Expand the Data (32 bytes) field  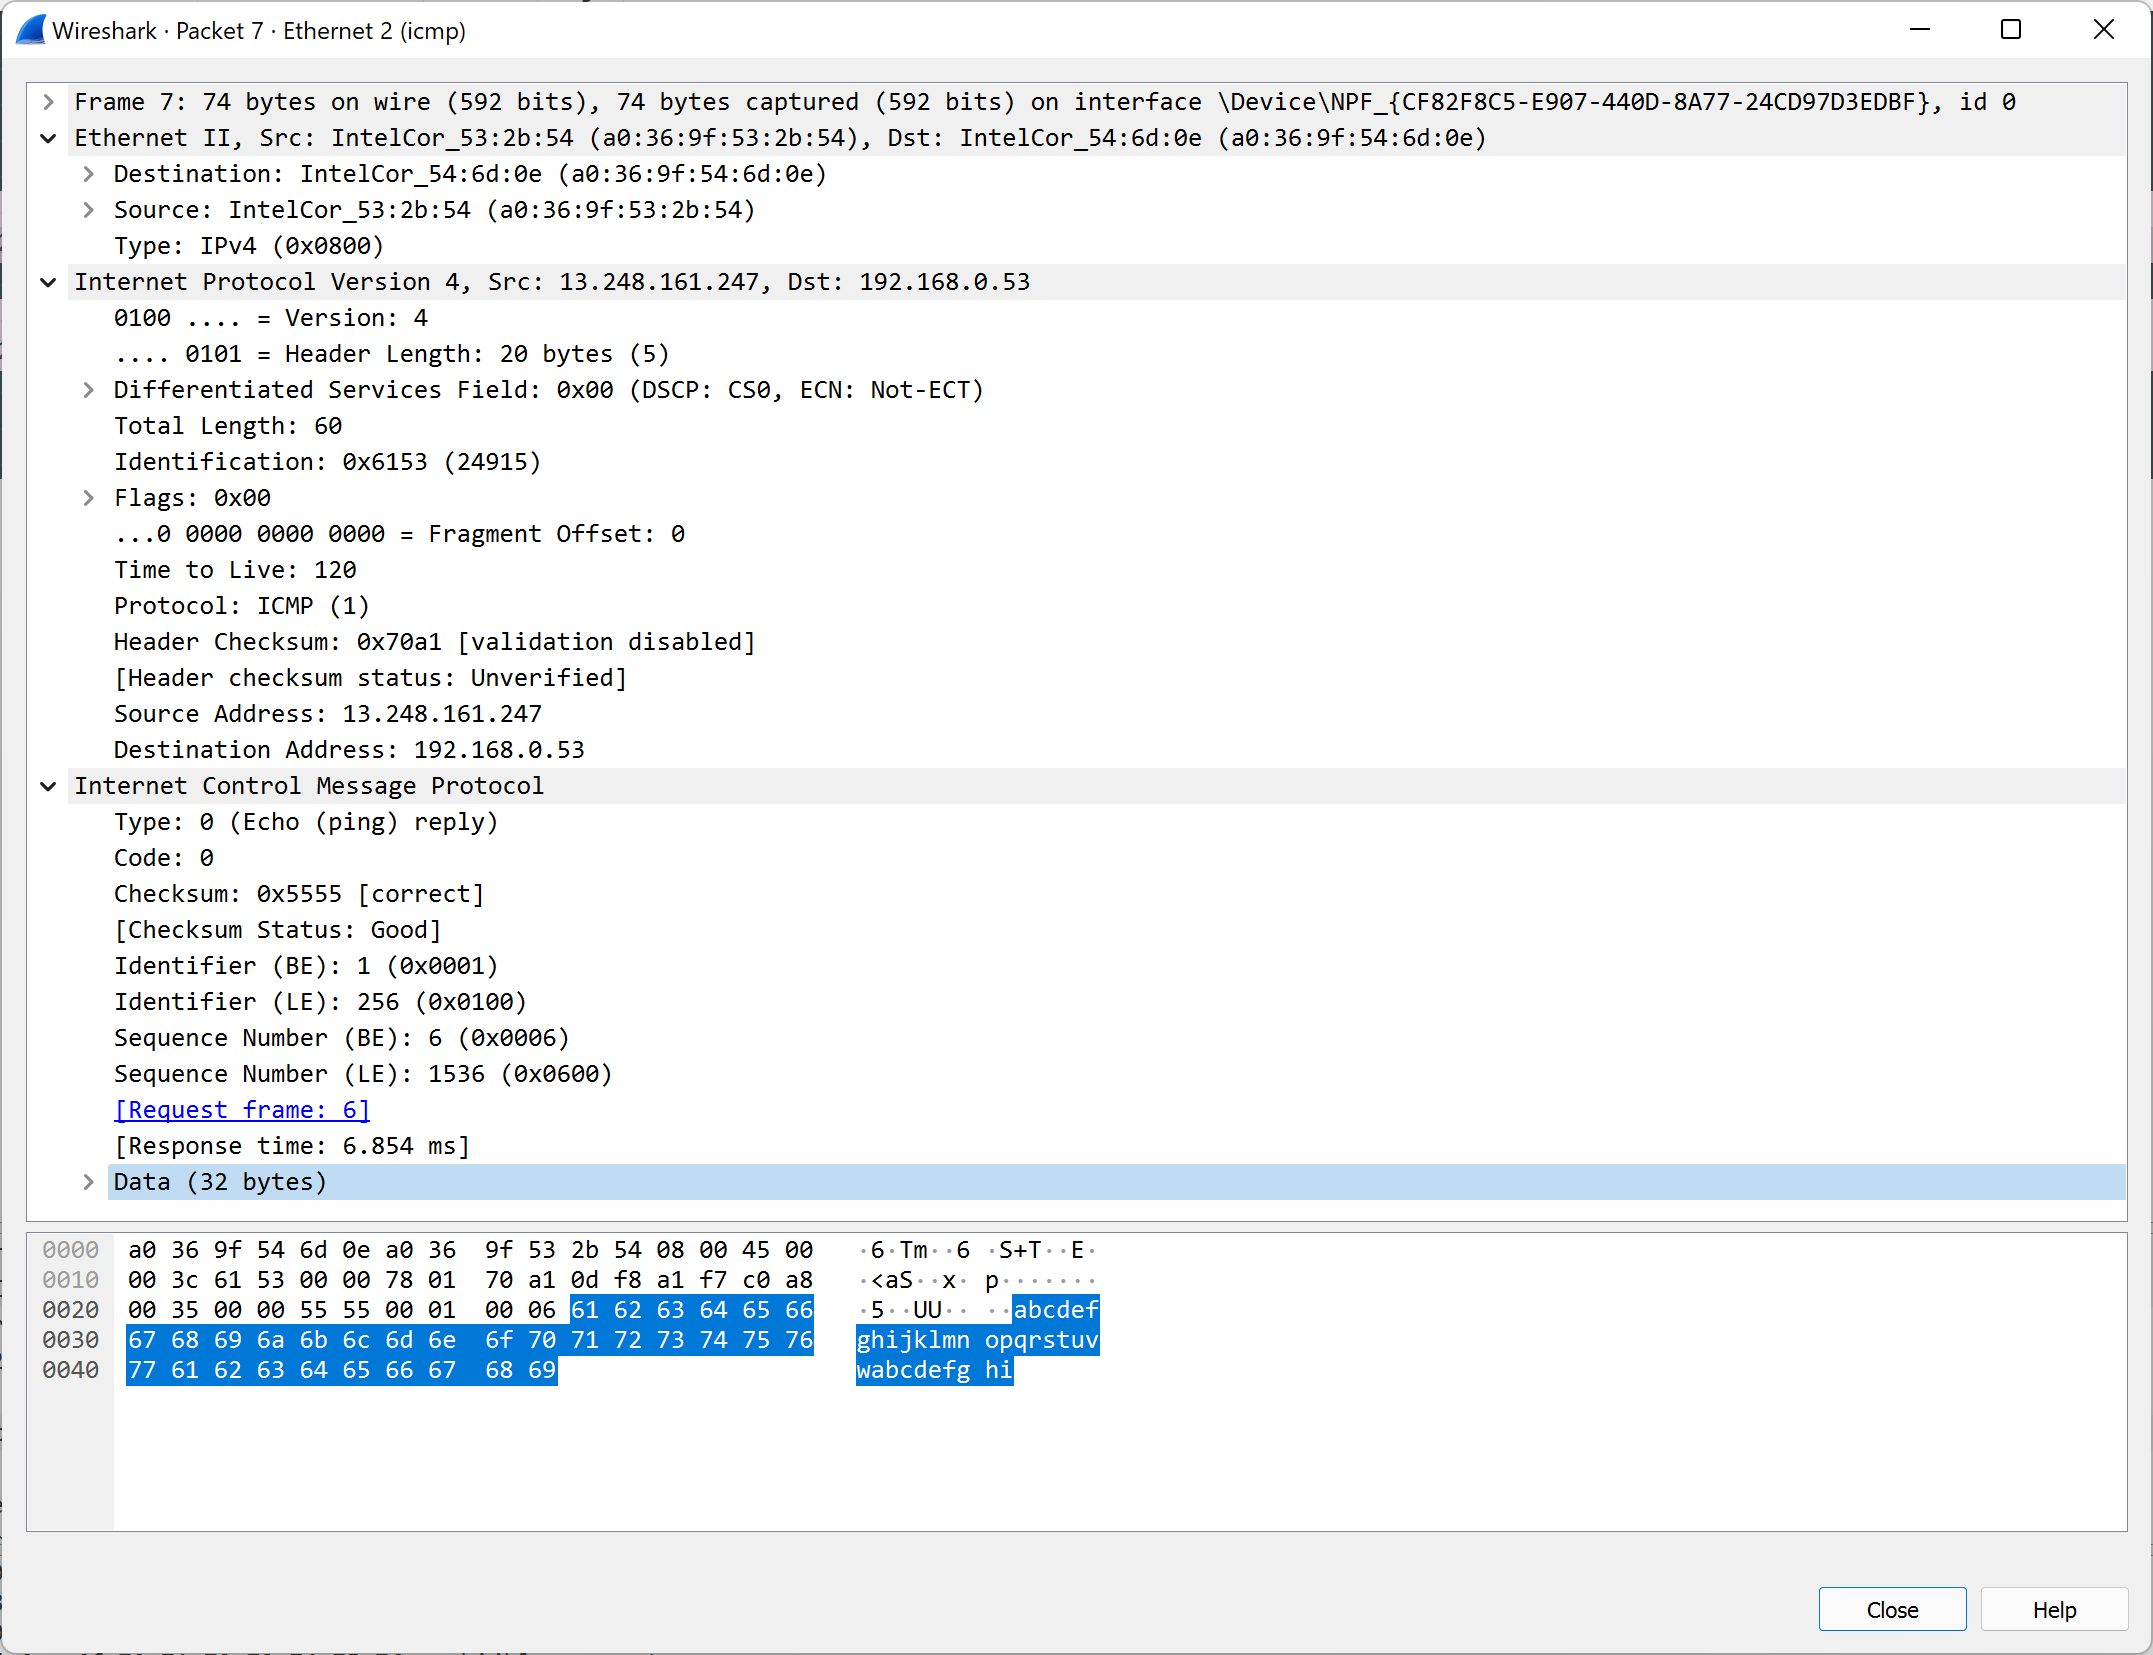[88, 1181]
